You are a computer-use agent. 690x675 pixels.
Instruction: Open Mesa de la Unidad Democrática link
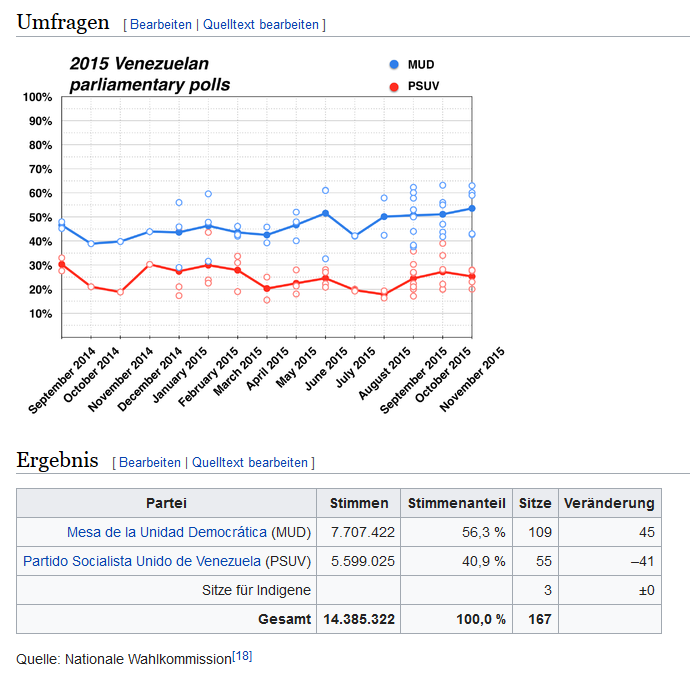click(x=167, y=532)
